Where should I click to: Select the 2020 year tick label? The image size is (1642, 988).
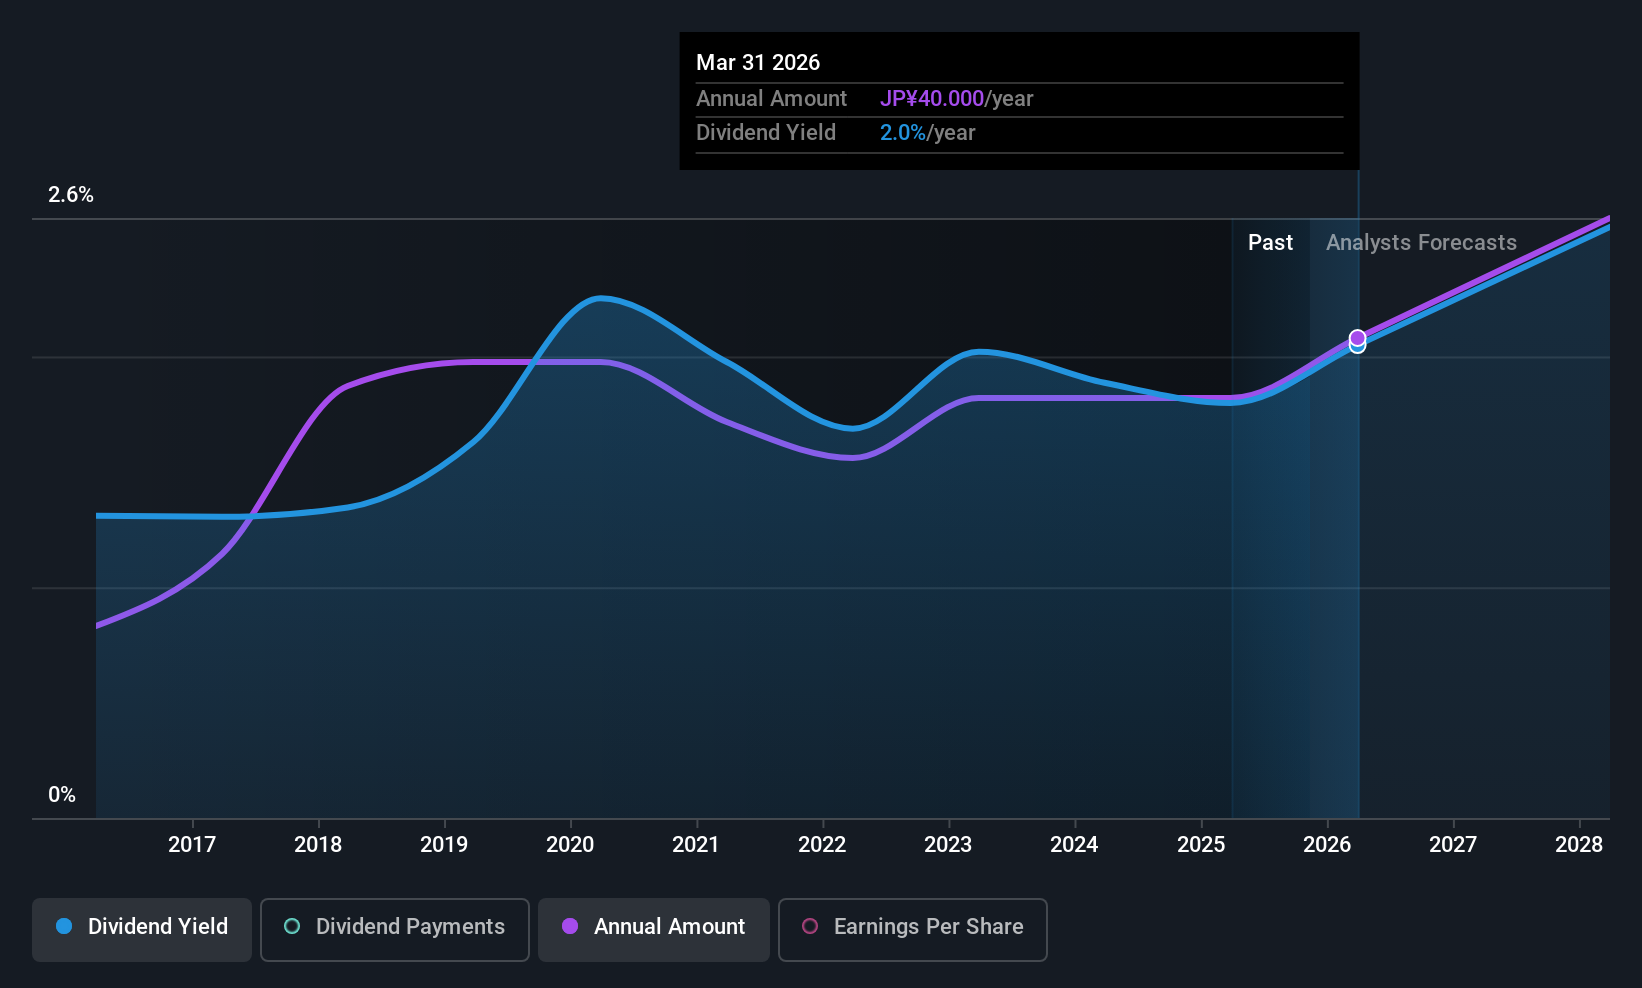[x=570, y=845]
